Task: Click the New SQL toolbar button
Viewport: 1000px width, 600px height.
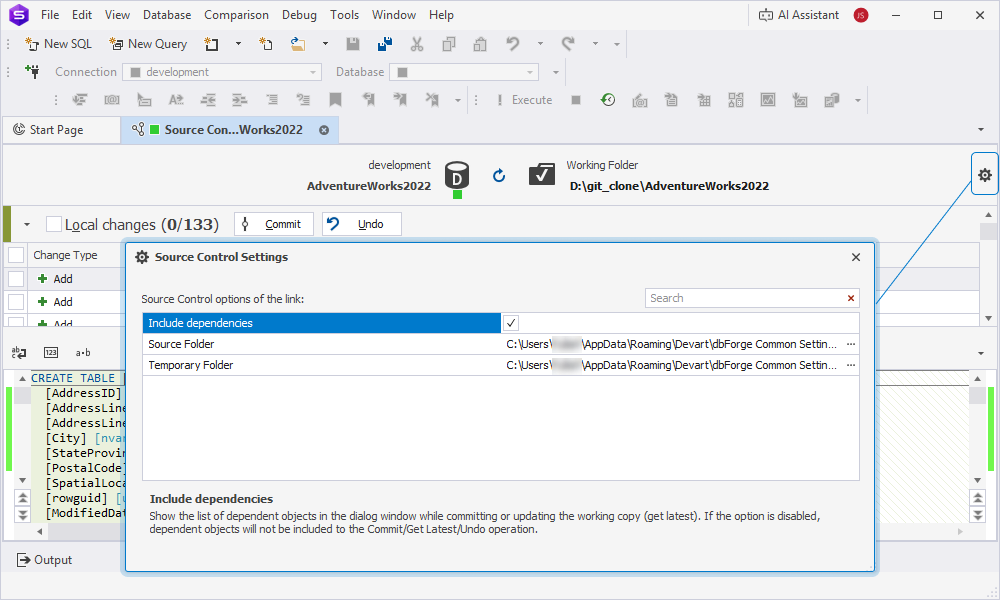Action: coord(58,44)
